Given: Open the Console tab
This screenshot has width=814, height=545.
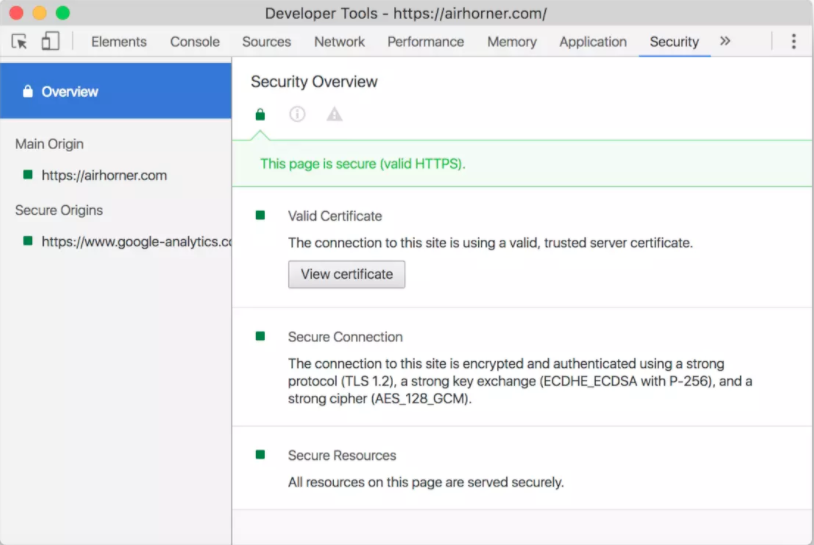Looking at the screenshot, I should point(195,42).
